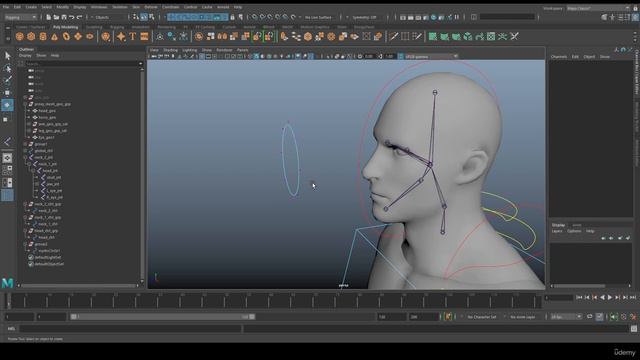This screenshot has height=360, width=640.
Task: Open the Channels menu in Channel Box
Action: click(x=559, y=57)
